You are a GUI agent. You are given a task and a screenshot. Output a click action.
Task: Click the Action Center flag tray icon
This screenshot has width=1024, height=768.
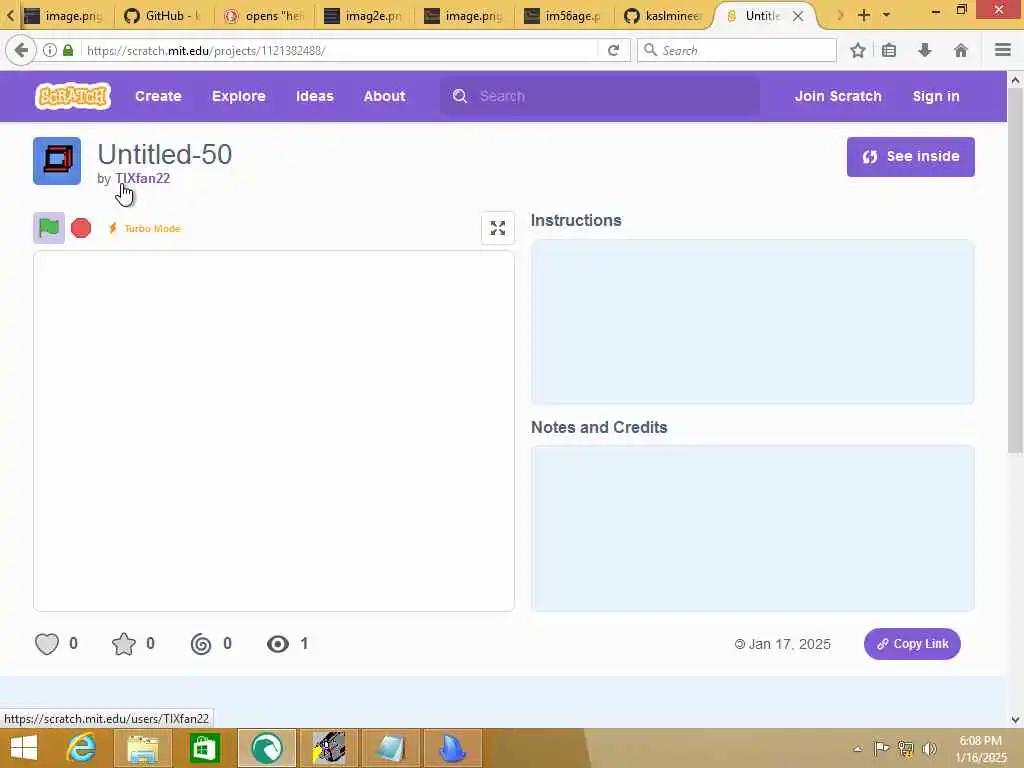click(881, 748)
